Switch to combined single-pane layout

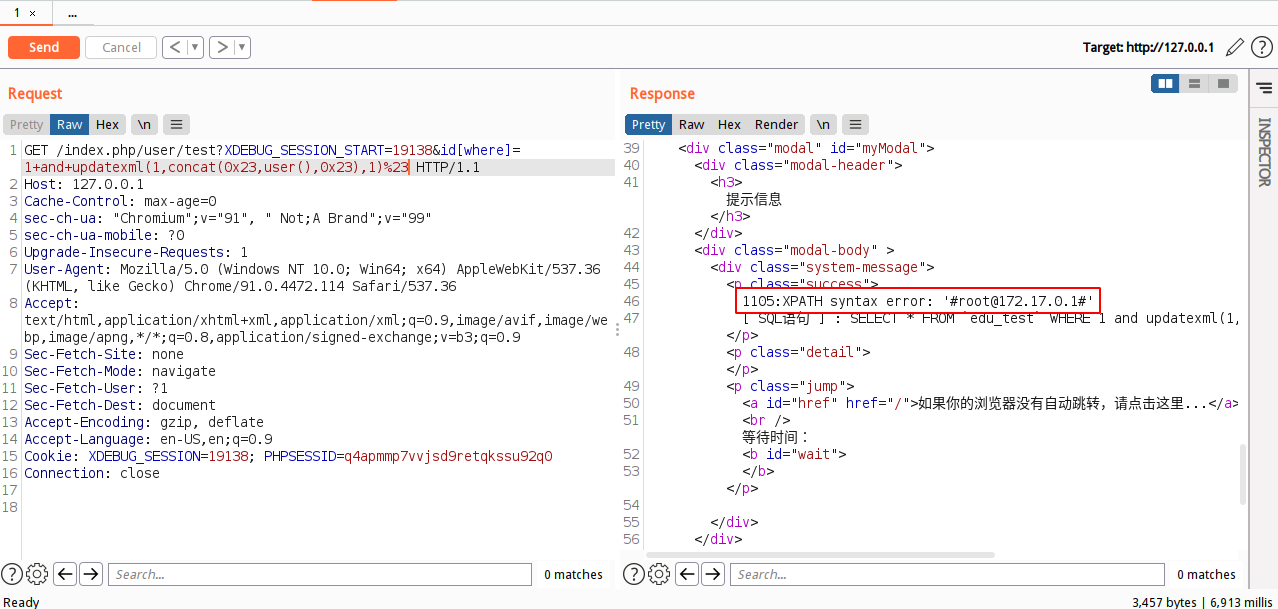click(x=1222, y=84)
